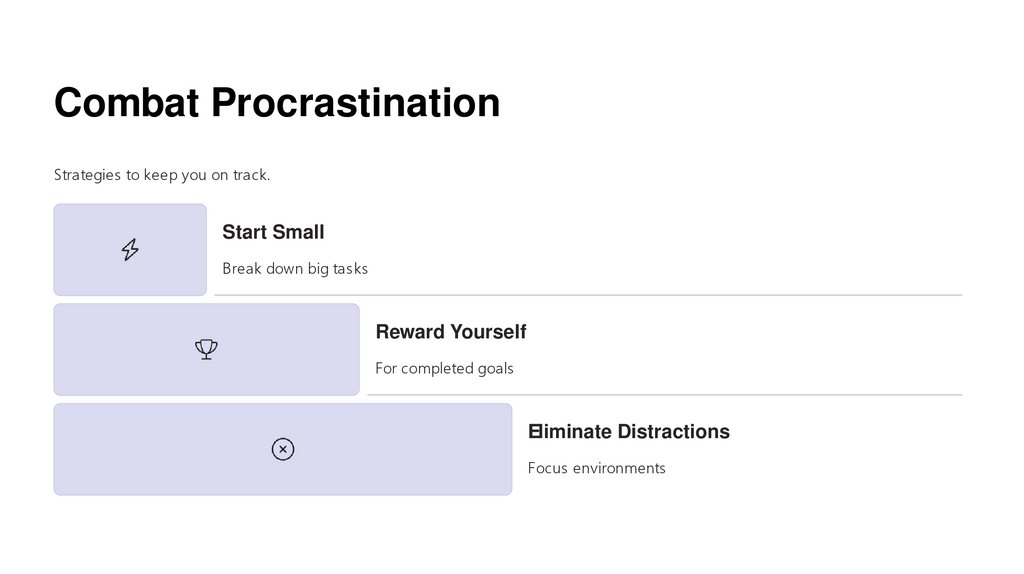
Task: Click the word 'Distractions' in the third heading
Action: [x=673, y=432]
